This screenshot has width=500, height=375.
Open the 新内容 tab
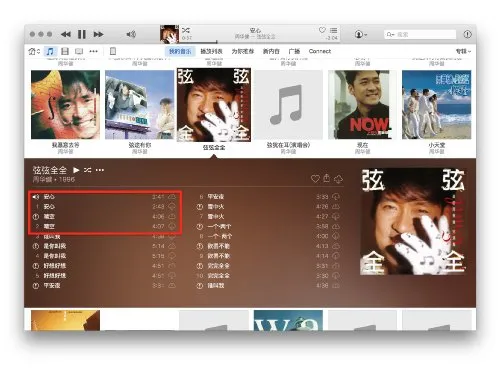click(271, 51)
